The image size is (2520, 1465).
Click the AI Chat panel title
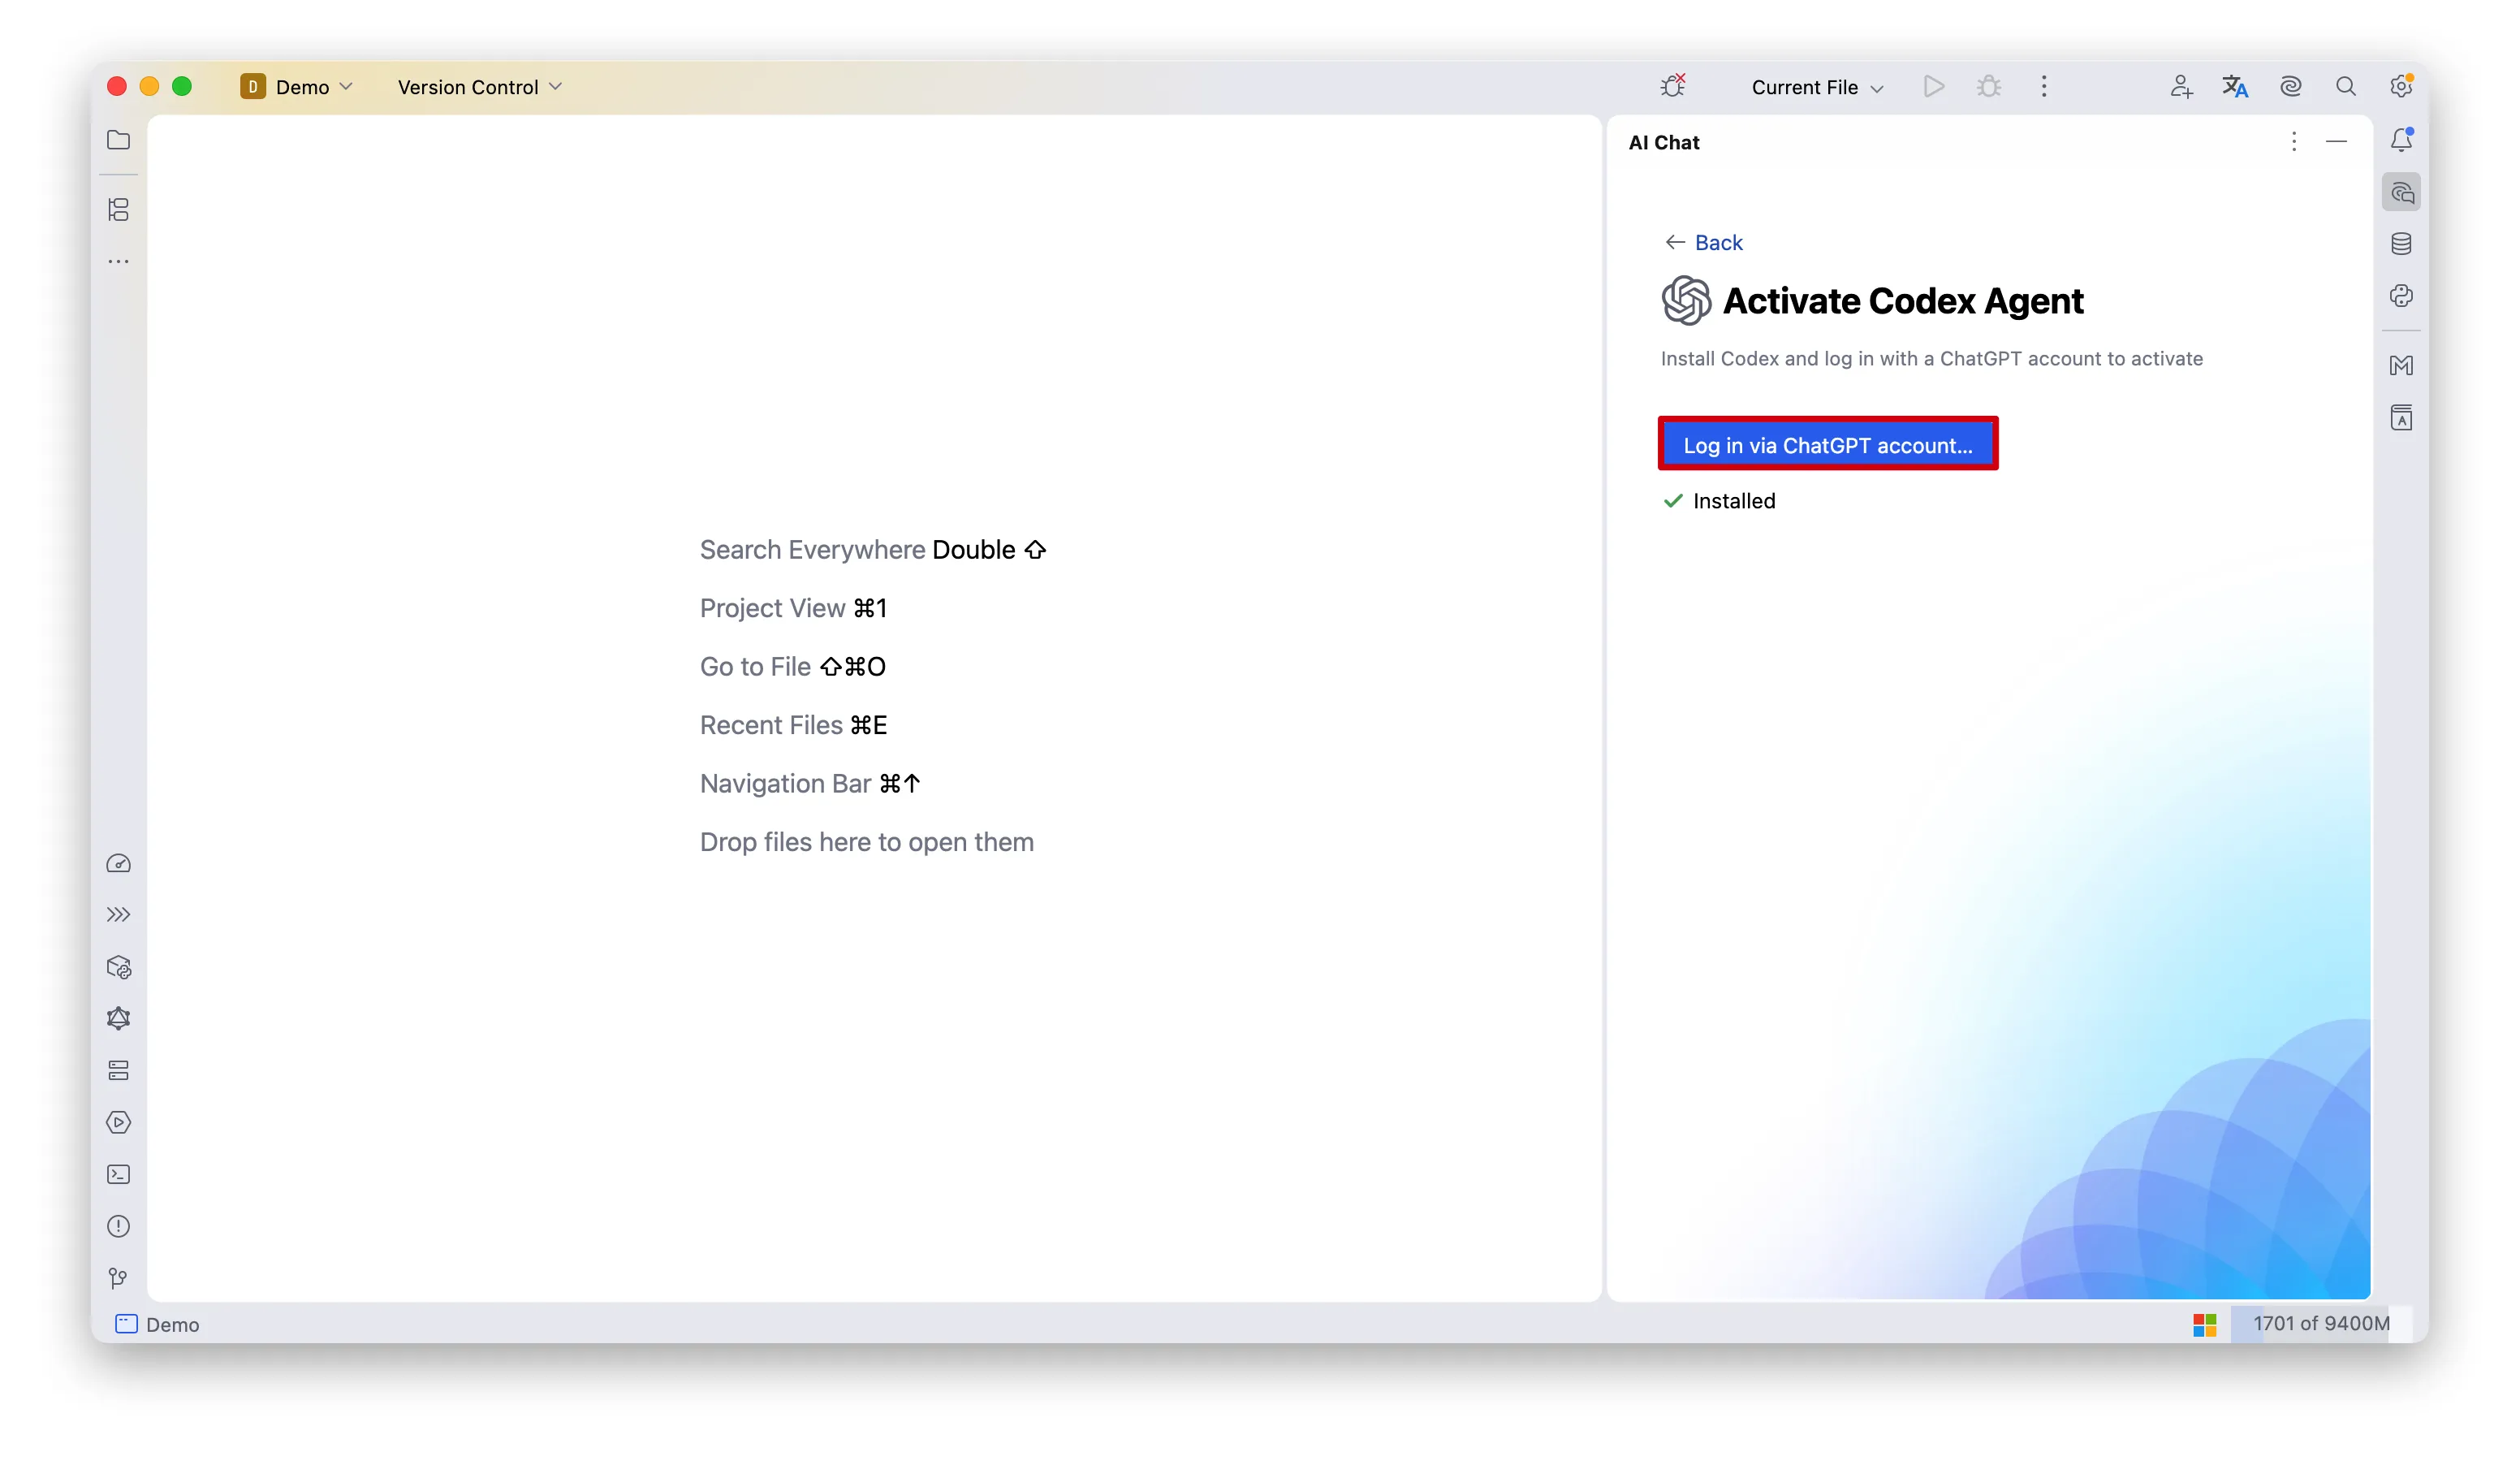(x=1664, y=142)
